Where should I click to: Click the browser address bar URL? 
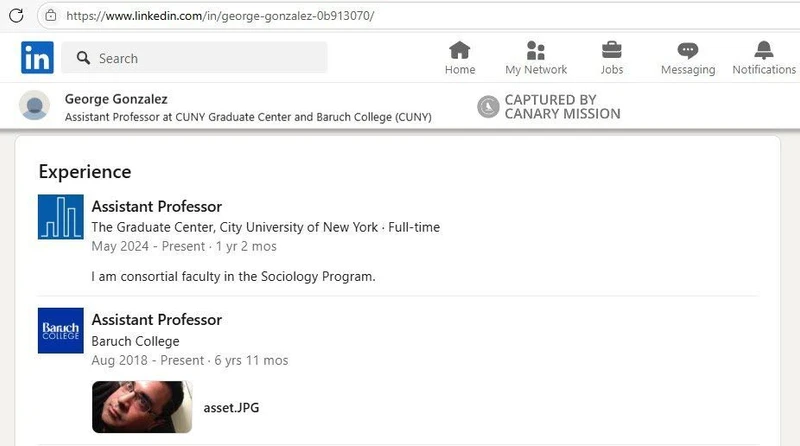click(x=220, y=16)
